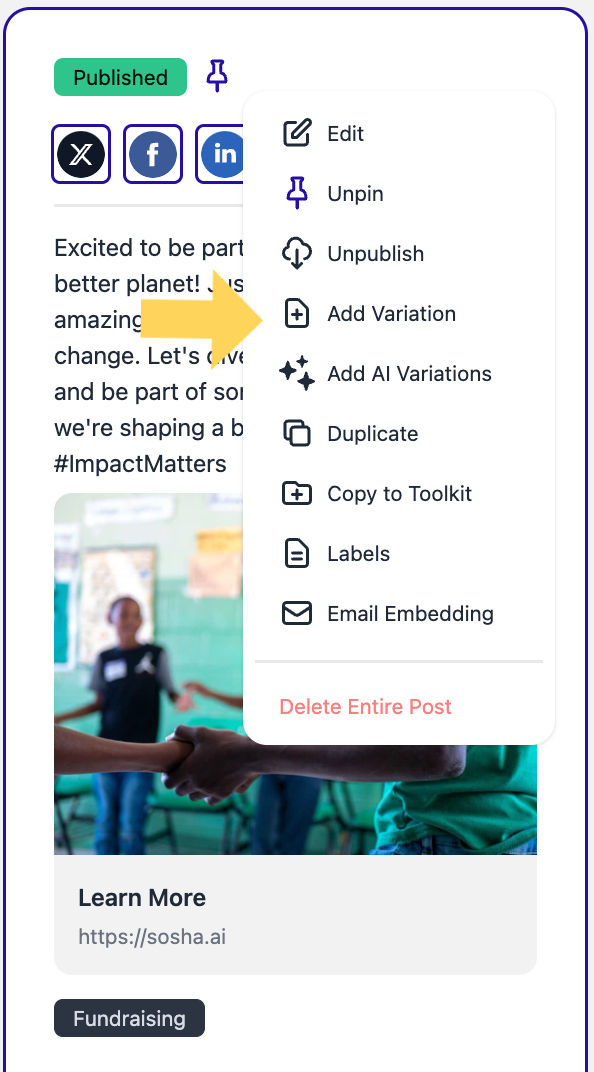
Task: Toggle the X (Twitter) network selector
Action: 81,154
